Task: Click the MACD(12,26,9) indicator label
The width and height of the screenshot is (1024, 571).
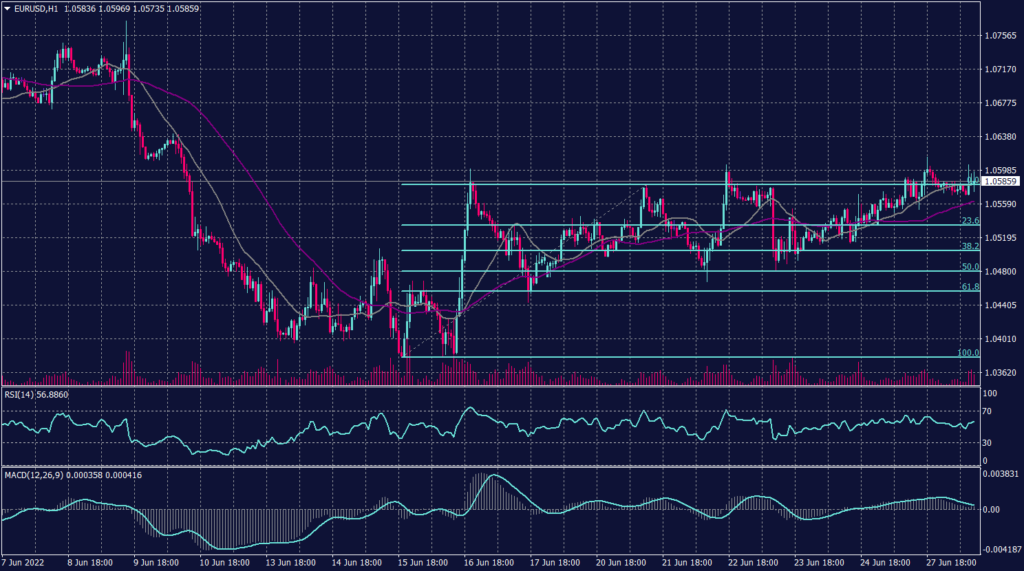Action: (37, 472)
